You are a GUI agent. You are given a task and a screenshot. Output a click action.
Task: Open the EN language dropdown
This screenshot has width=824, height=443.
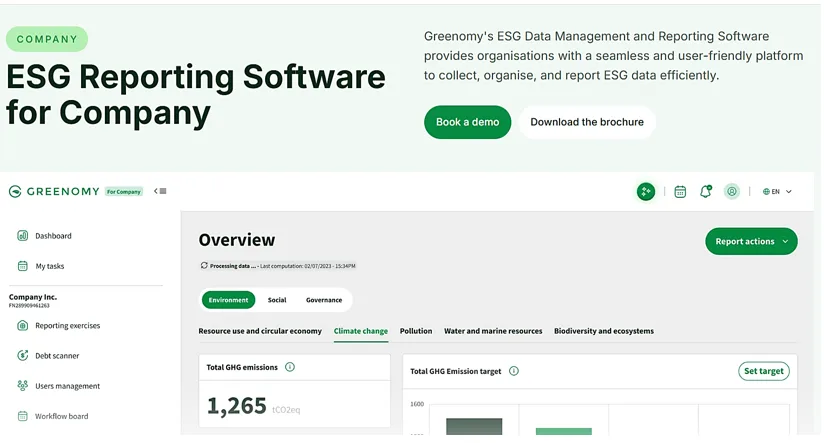(x=777, y=192)
